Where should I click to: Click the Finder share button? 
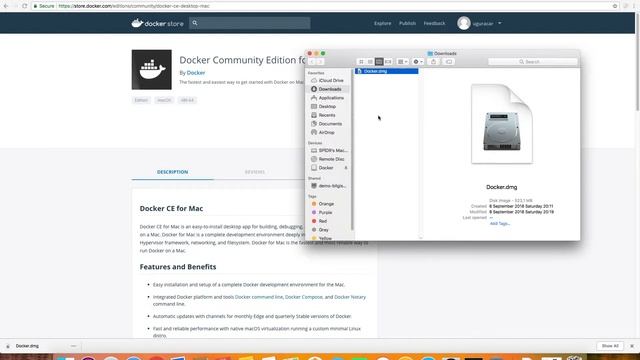[433, 62]
